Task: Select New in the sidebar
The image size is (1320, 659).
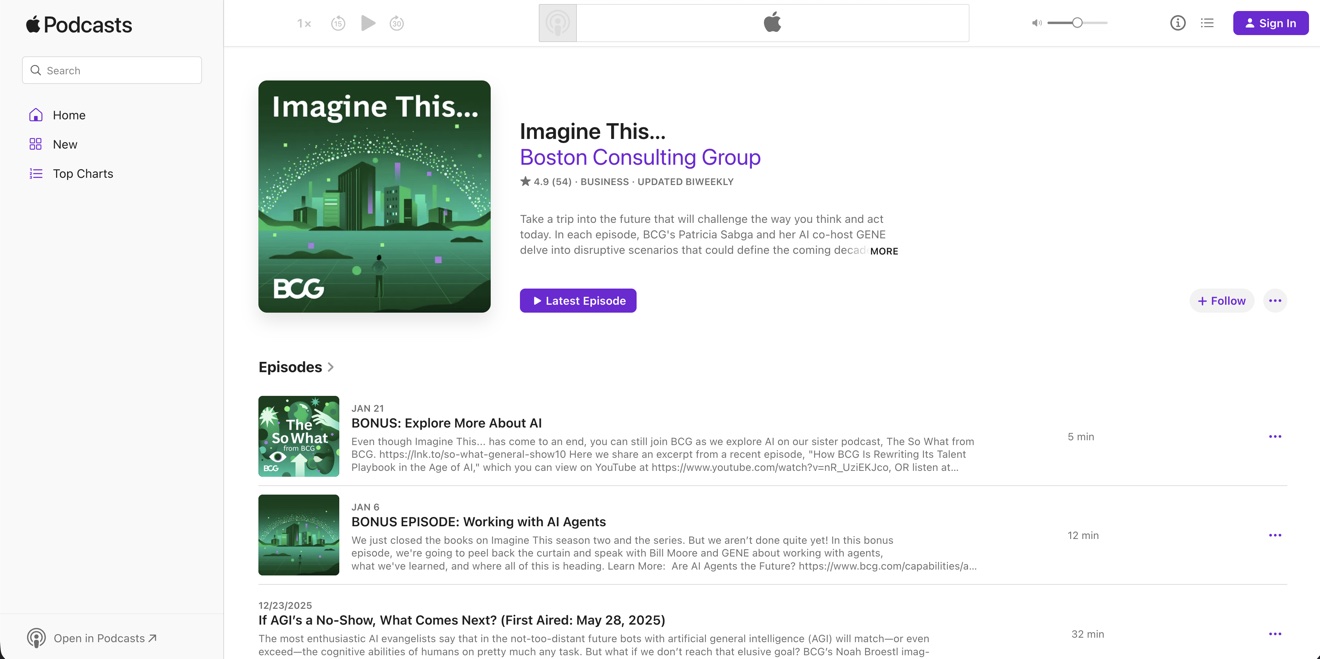Action: tap(64, 144)
